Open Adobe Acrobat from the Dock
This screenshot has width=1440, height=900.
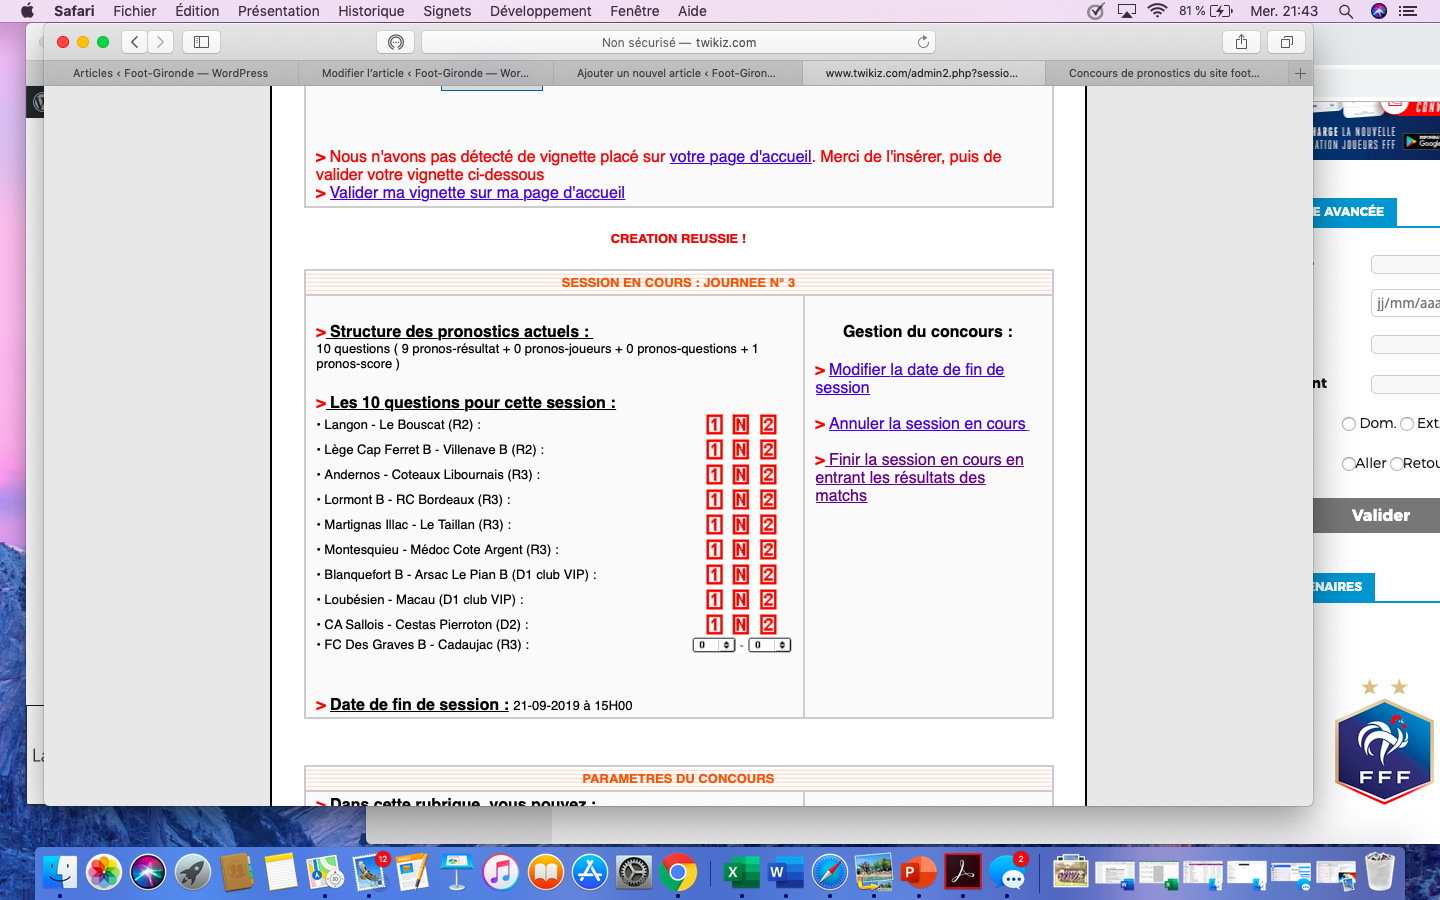(x=962, y=872)
